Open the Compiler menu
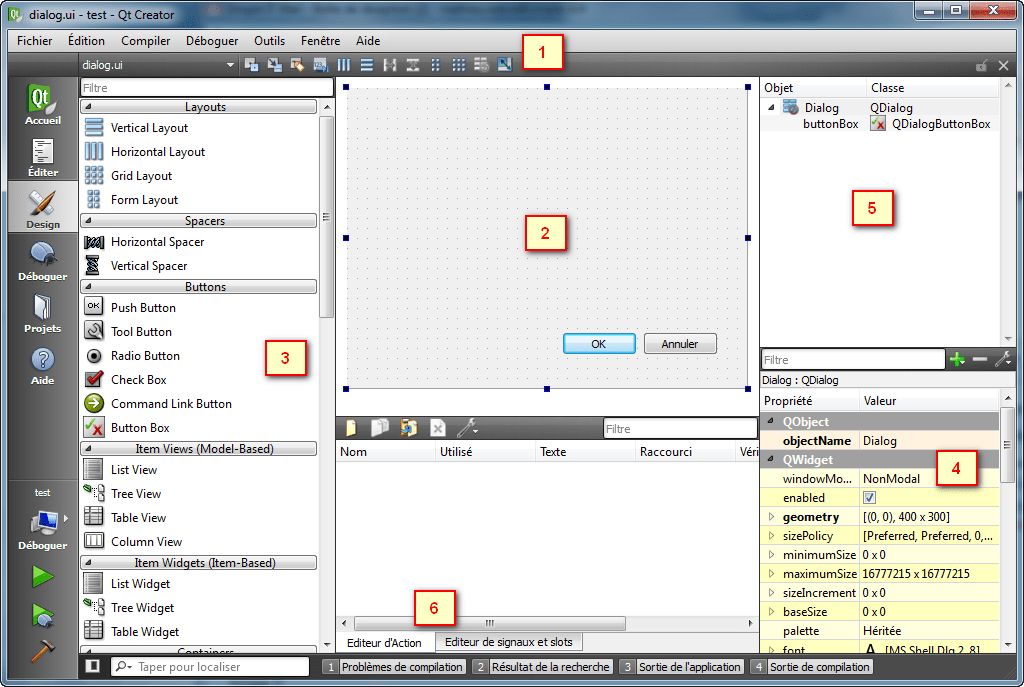Viewport: 1024px width, 687px height. [x=146, y=40]
